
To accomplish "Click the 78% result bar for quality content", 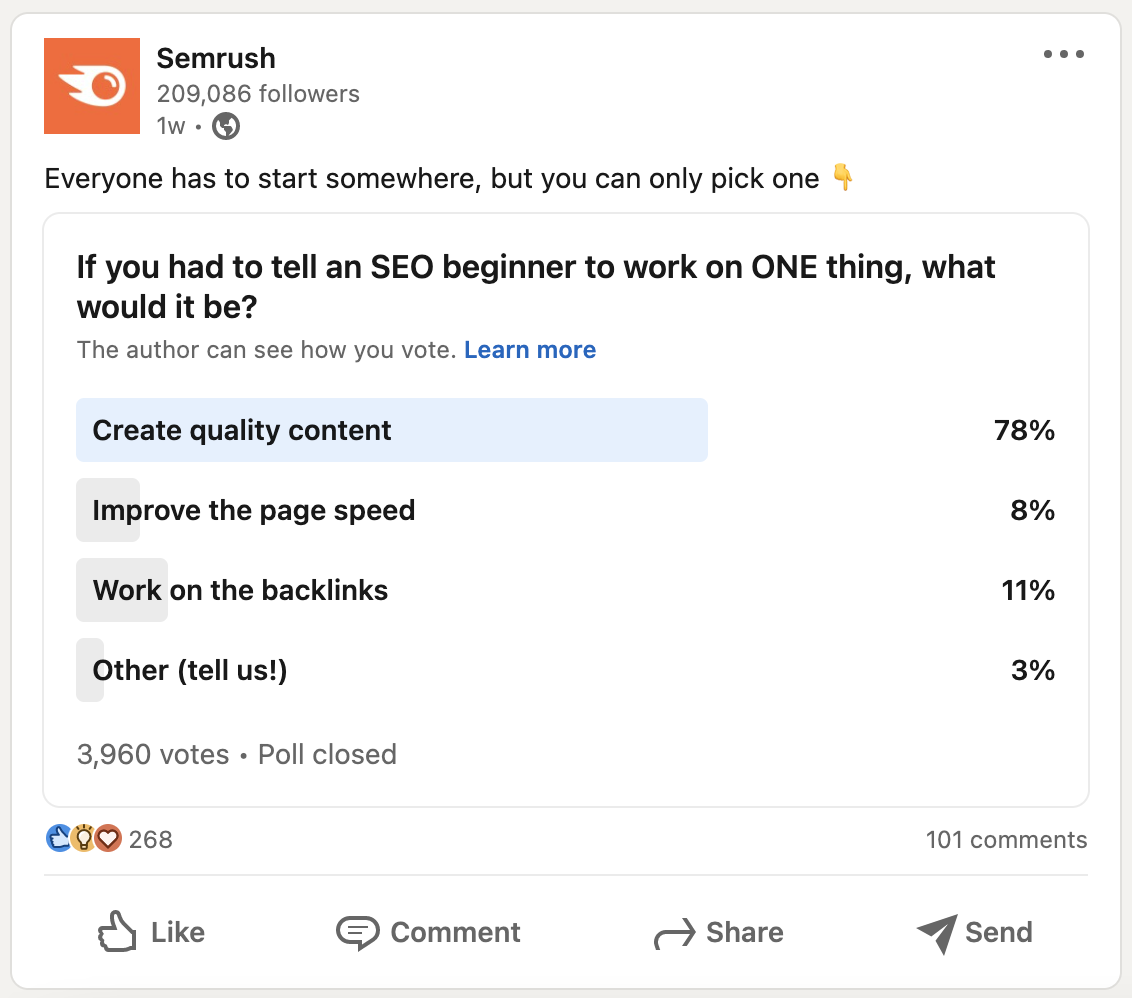I will click(x=392, y=430).
